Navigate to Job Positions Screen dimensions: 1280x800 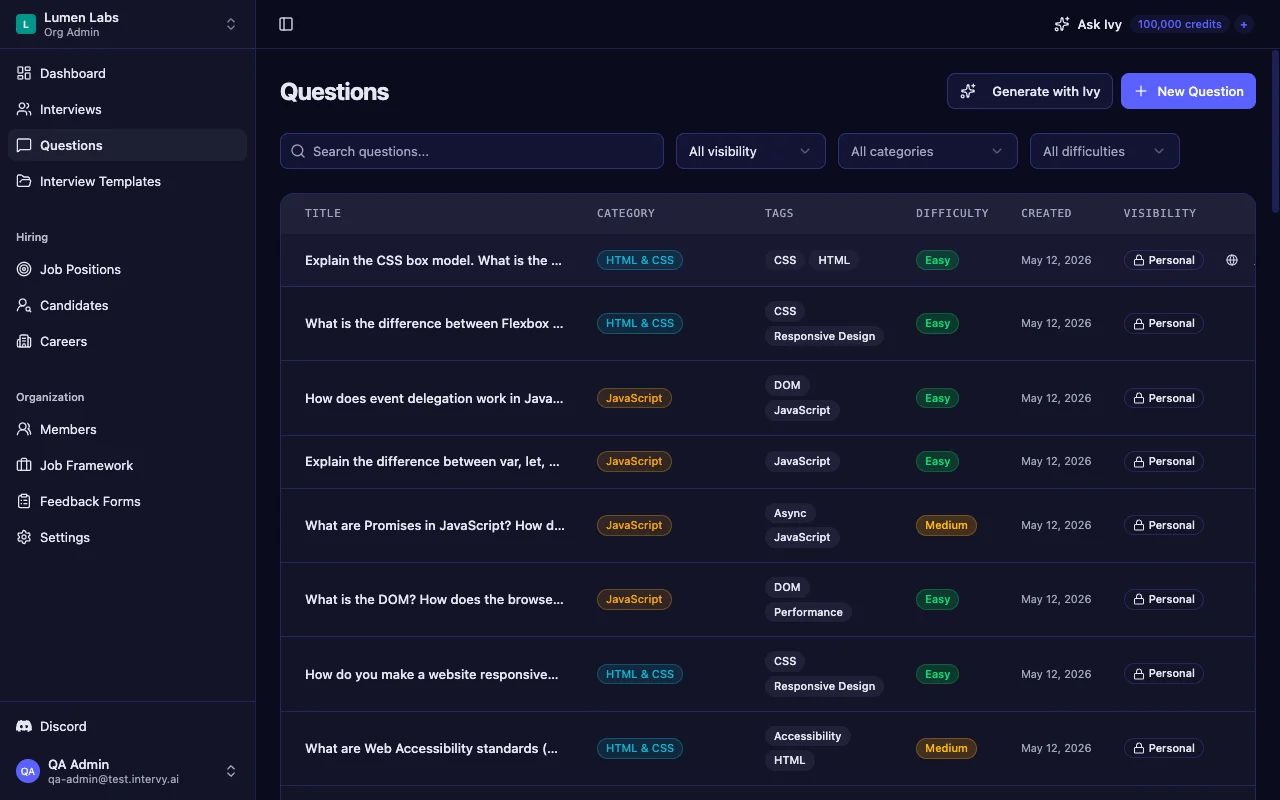coord(127,269)
